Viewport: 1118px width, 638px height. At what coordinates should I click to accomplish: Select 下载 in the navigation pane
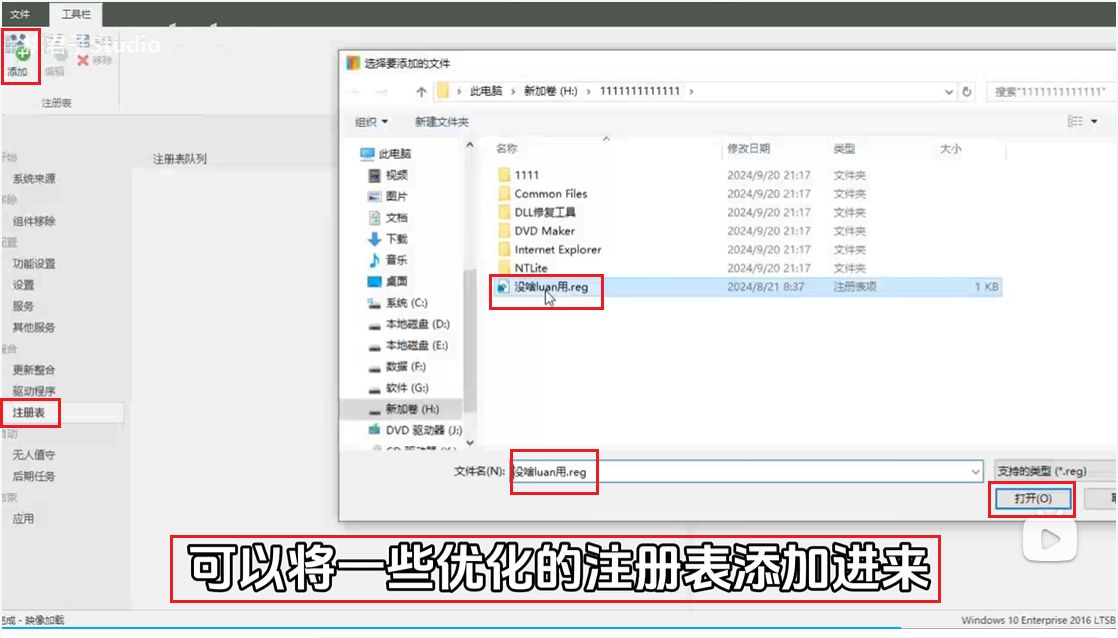pos(396,239)
